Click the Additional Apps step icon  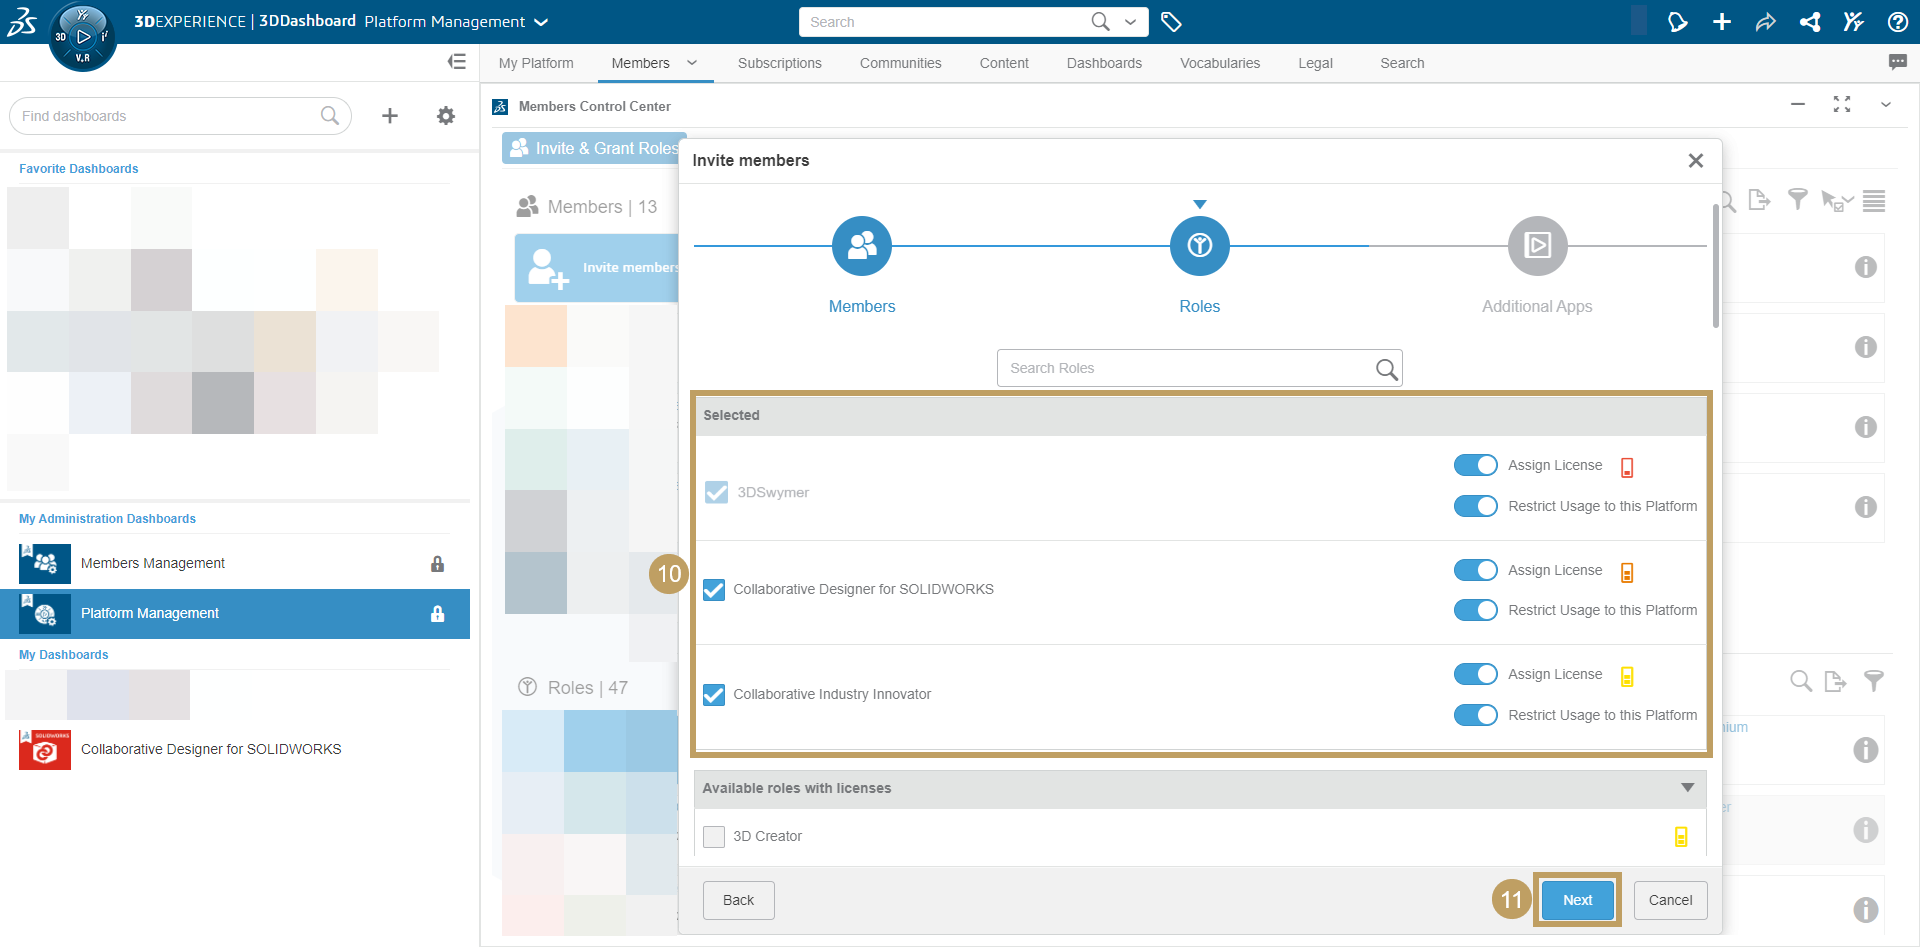1538,246
